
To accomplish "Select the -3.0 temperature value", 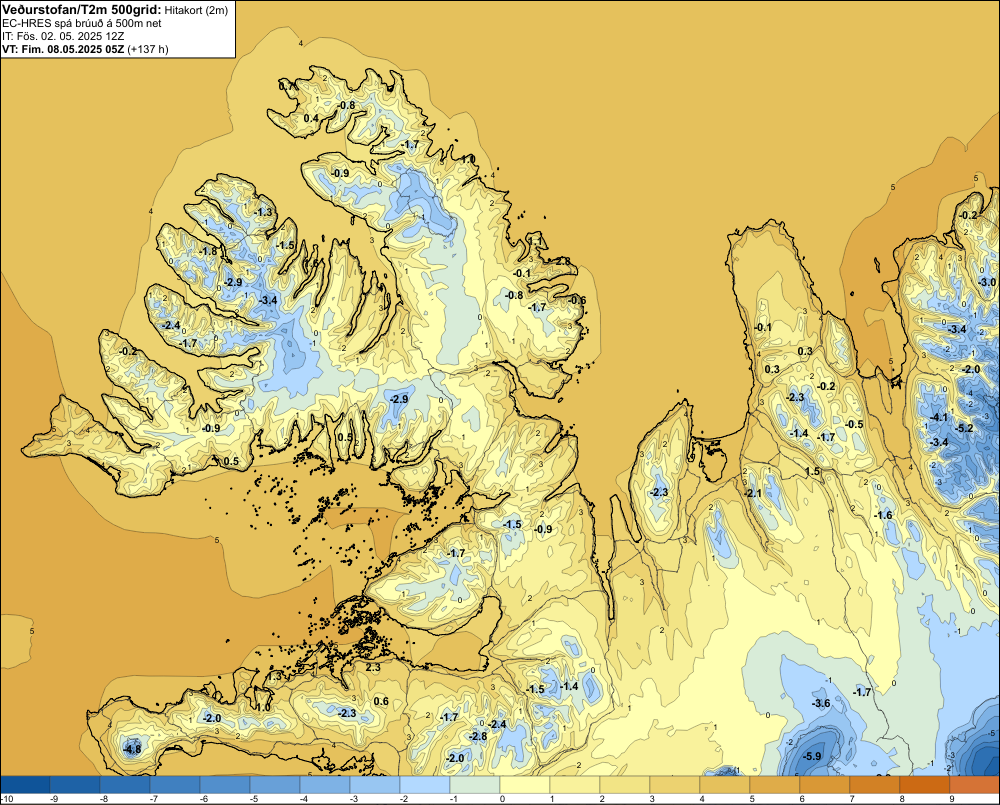I will [x=987, y=282].
